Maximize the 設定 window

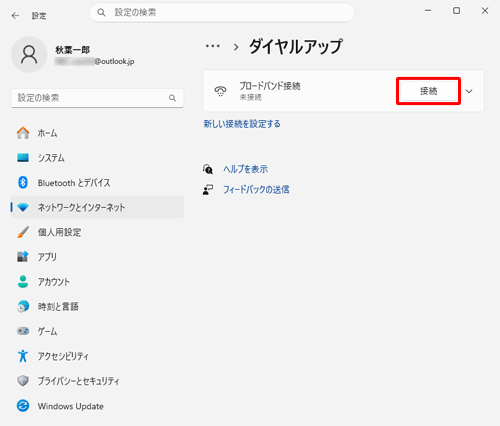(456, 11)
